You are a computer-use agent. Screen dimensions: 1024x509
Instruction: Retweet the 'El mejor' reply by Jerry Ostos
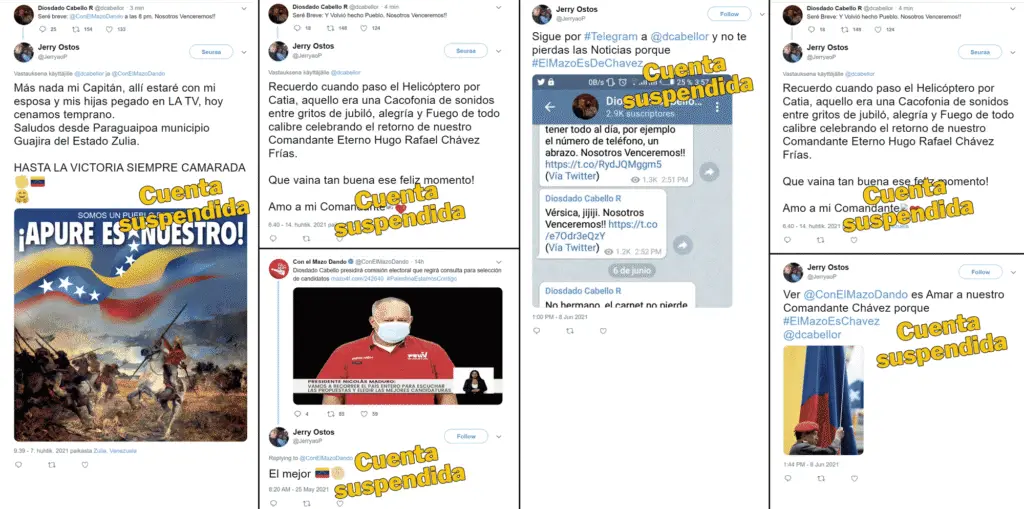coord(306,503)
